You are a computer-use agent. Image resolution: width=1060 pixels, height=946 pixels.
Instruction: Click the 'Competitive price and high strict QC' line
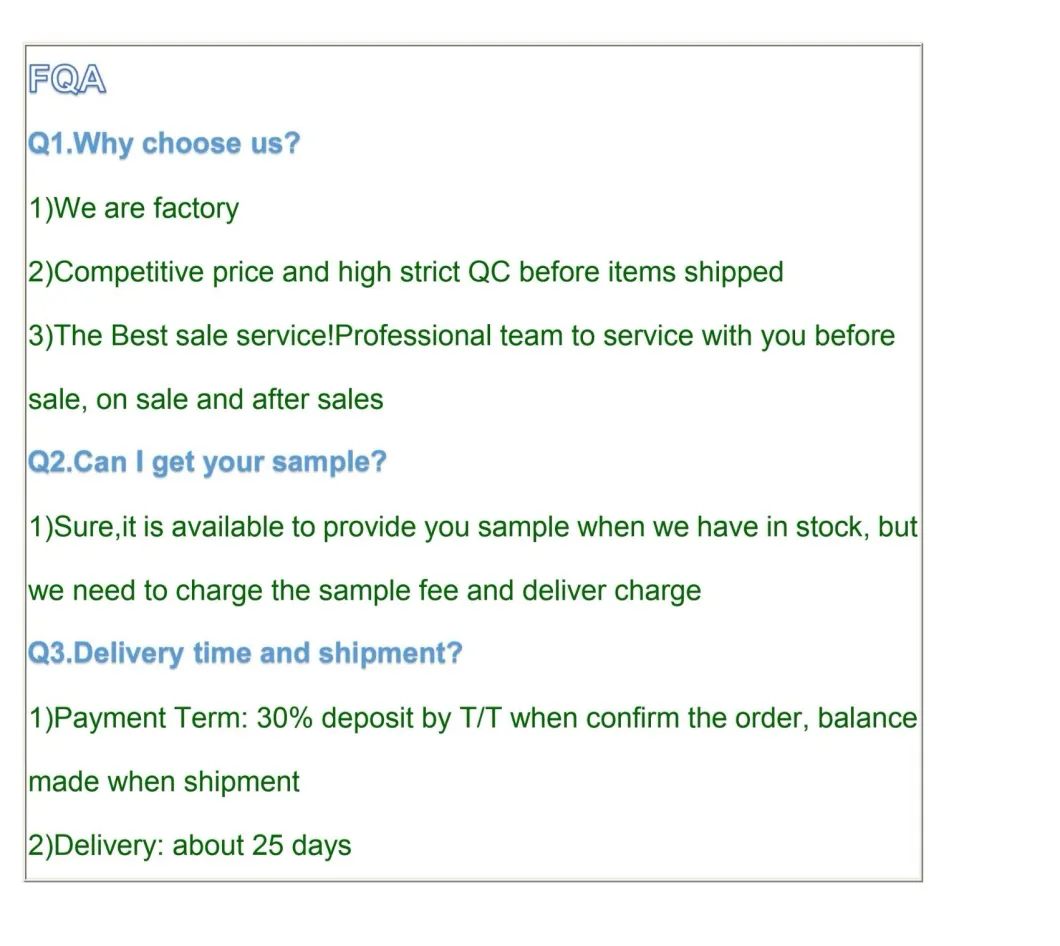coord(406,273)
